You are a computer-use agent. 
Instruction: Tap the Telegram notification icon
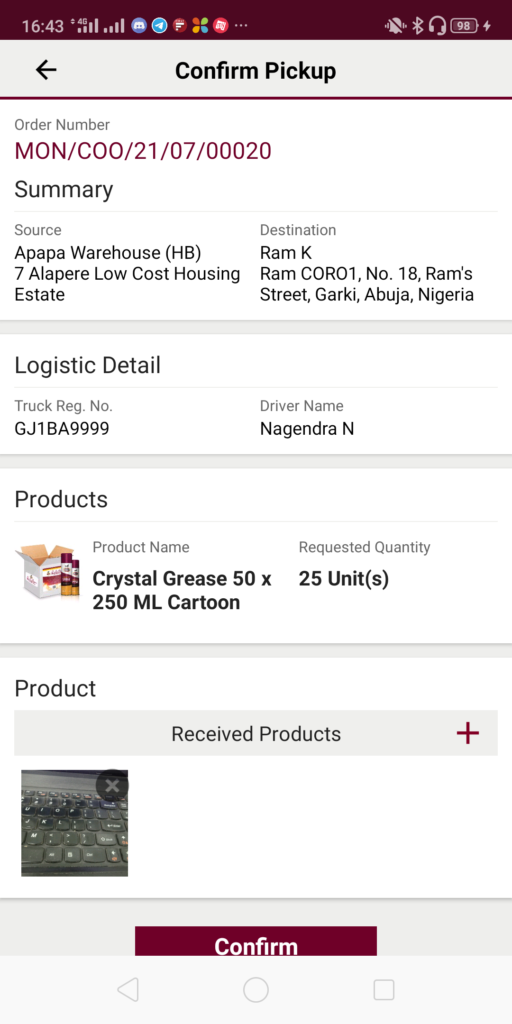pos(159,25)
